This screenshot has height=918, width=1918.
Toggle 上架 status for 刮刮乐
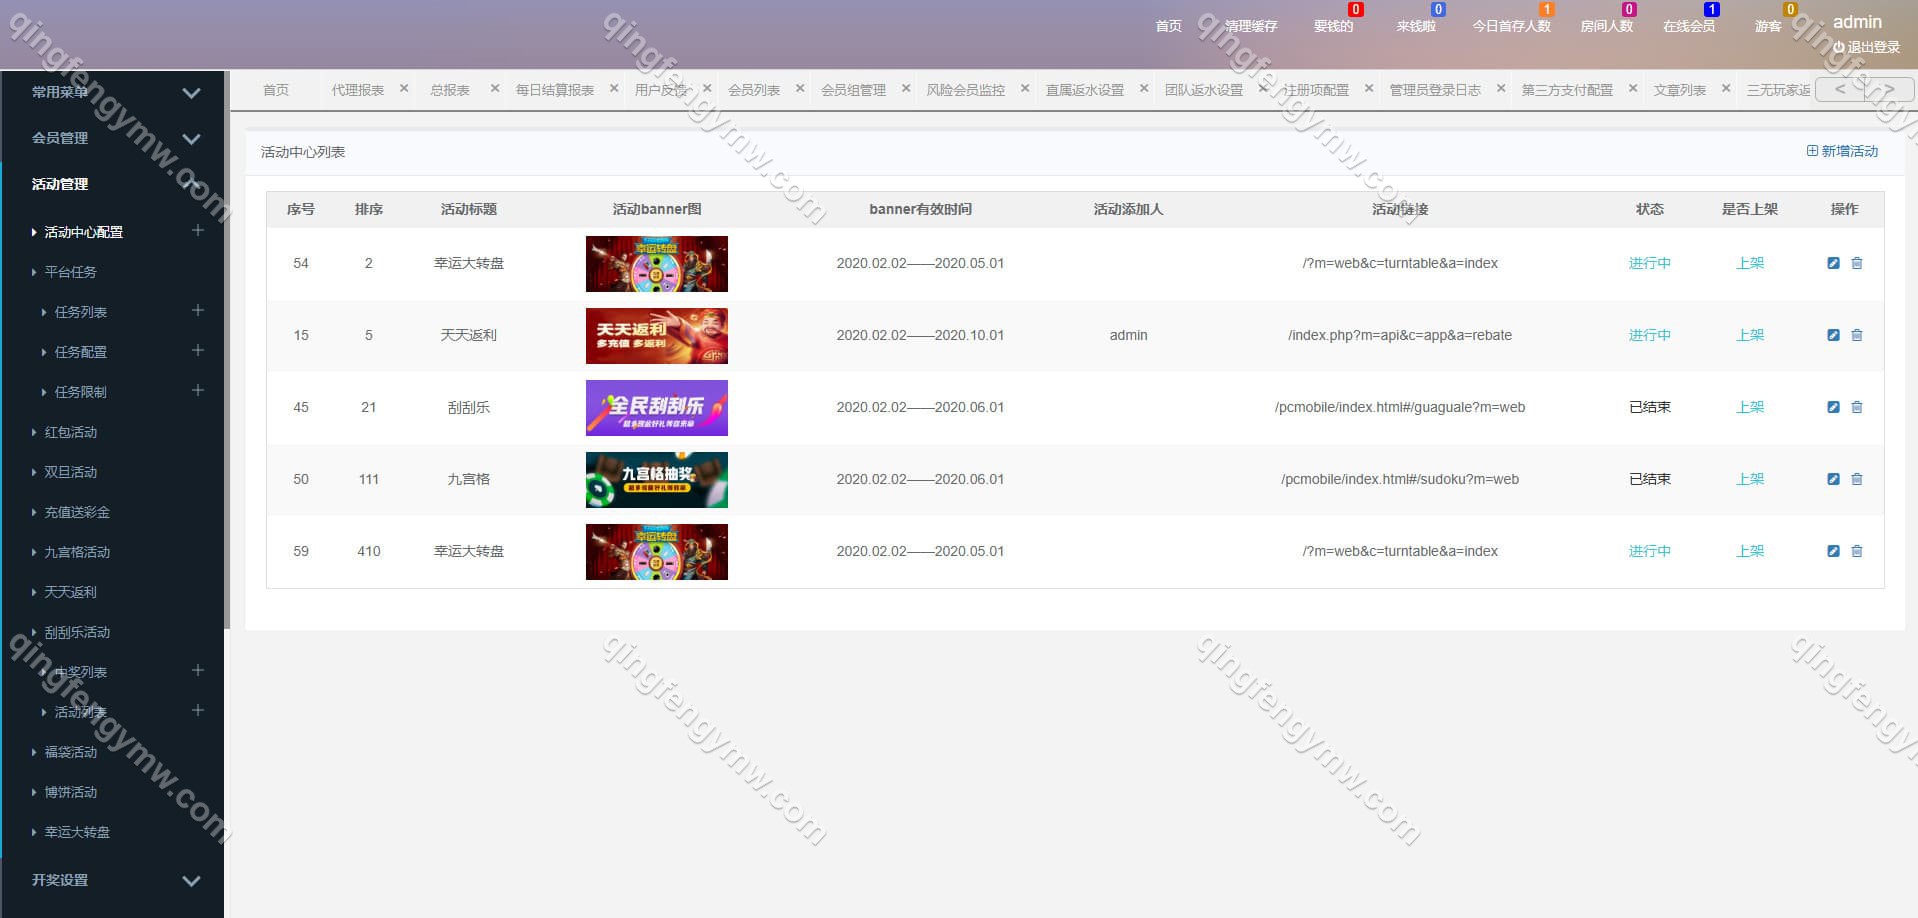pos(1749,407)
